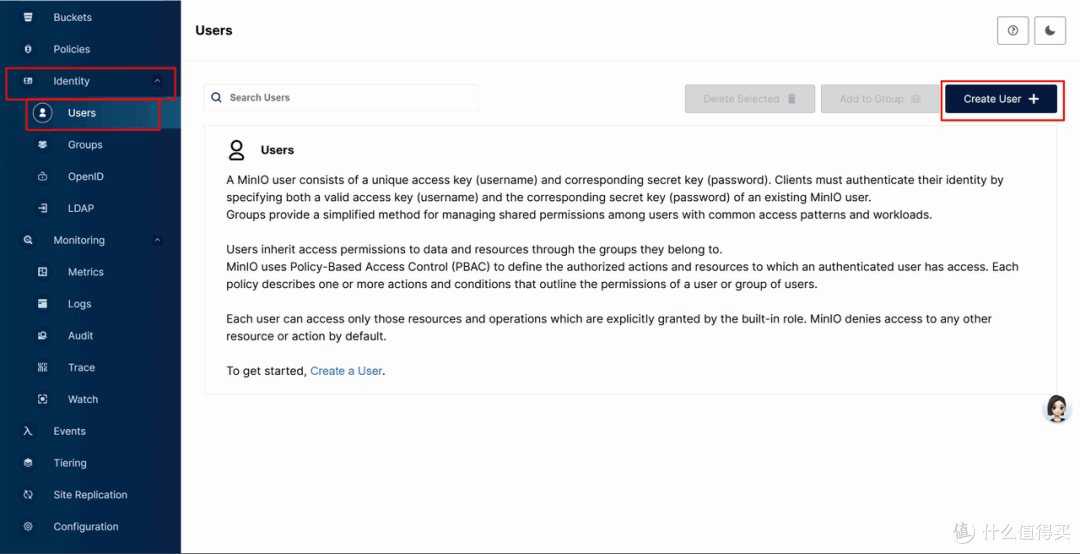The height and width of the screenshot is (554, 1080).
Task: Toggle dark mode with moon icon
Action: coord(1050,30)
